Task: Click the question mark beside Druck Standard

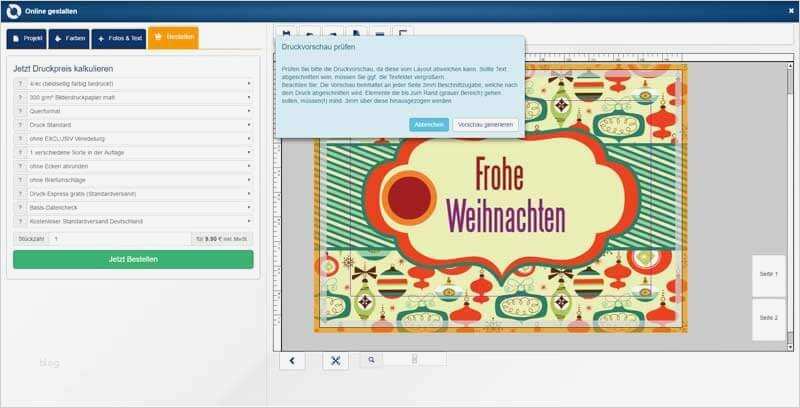Action: click(x=20, y=125)
